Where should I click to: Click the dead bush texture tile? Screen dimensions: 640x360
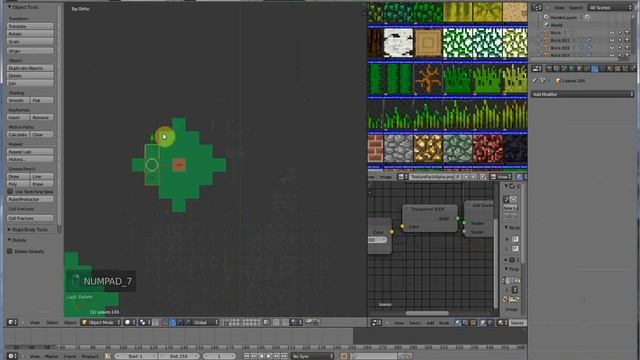[x=428, y=78]
